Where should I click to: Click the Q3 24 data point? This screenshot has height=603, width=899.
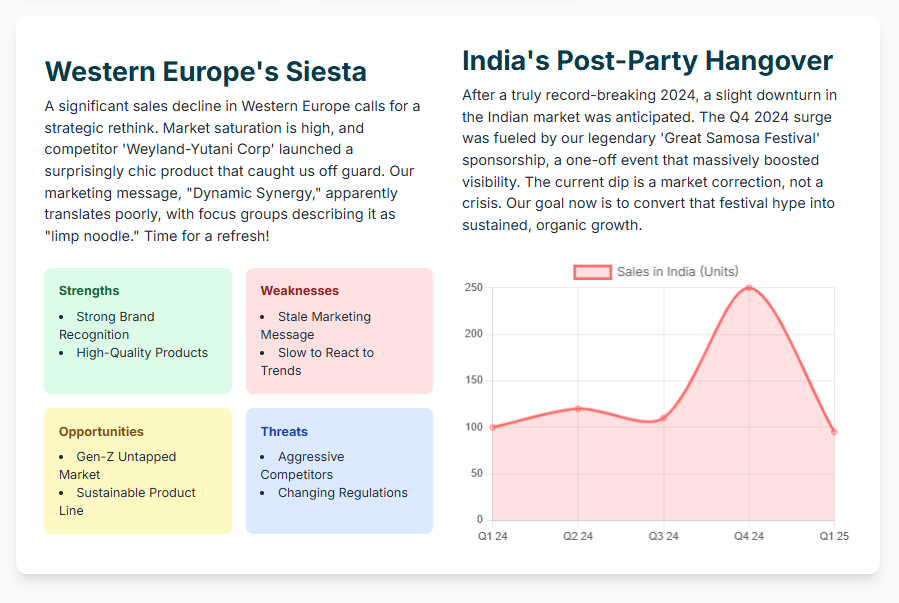pyautogui.click(x=663, y=418)
